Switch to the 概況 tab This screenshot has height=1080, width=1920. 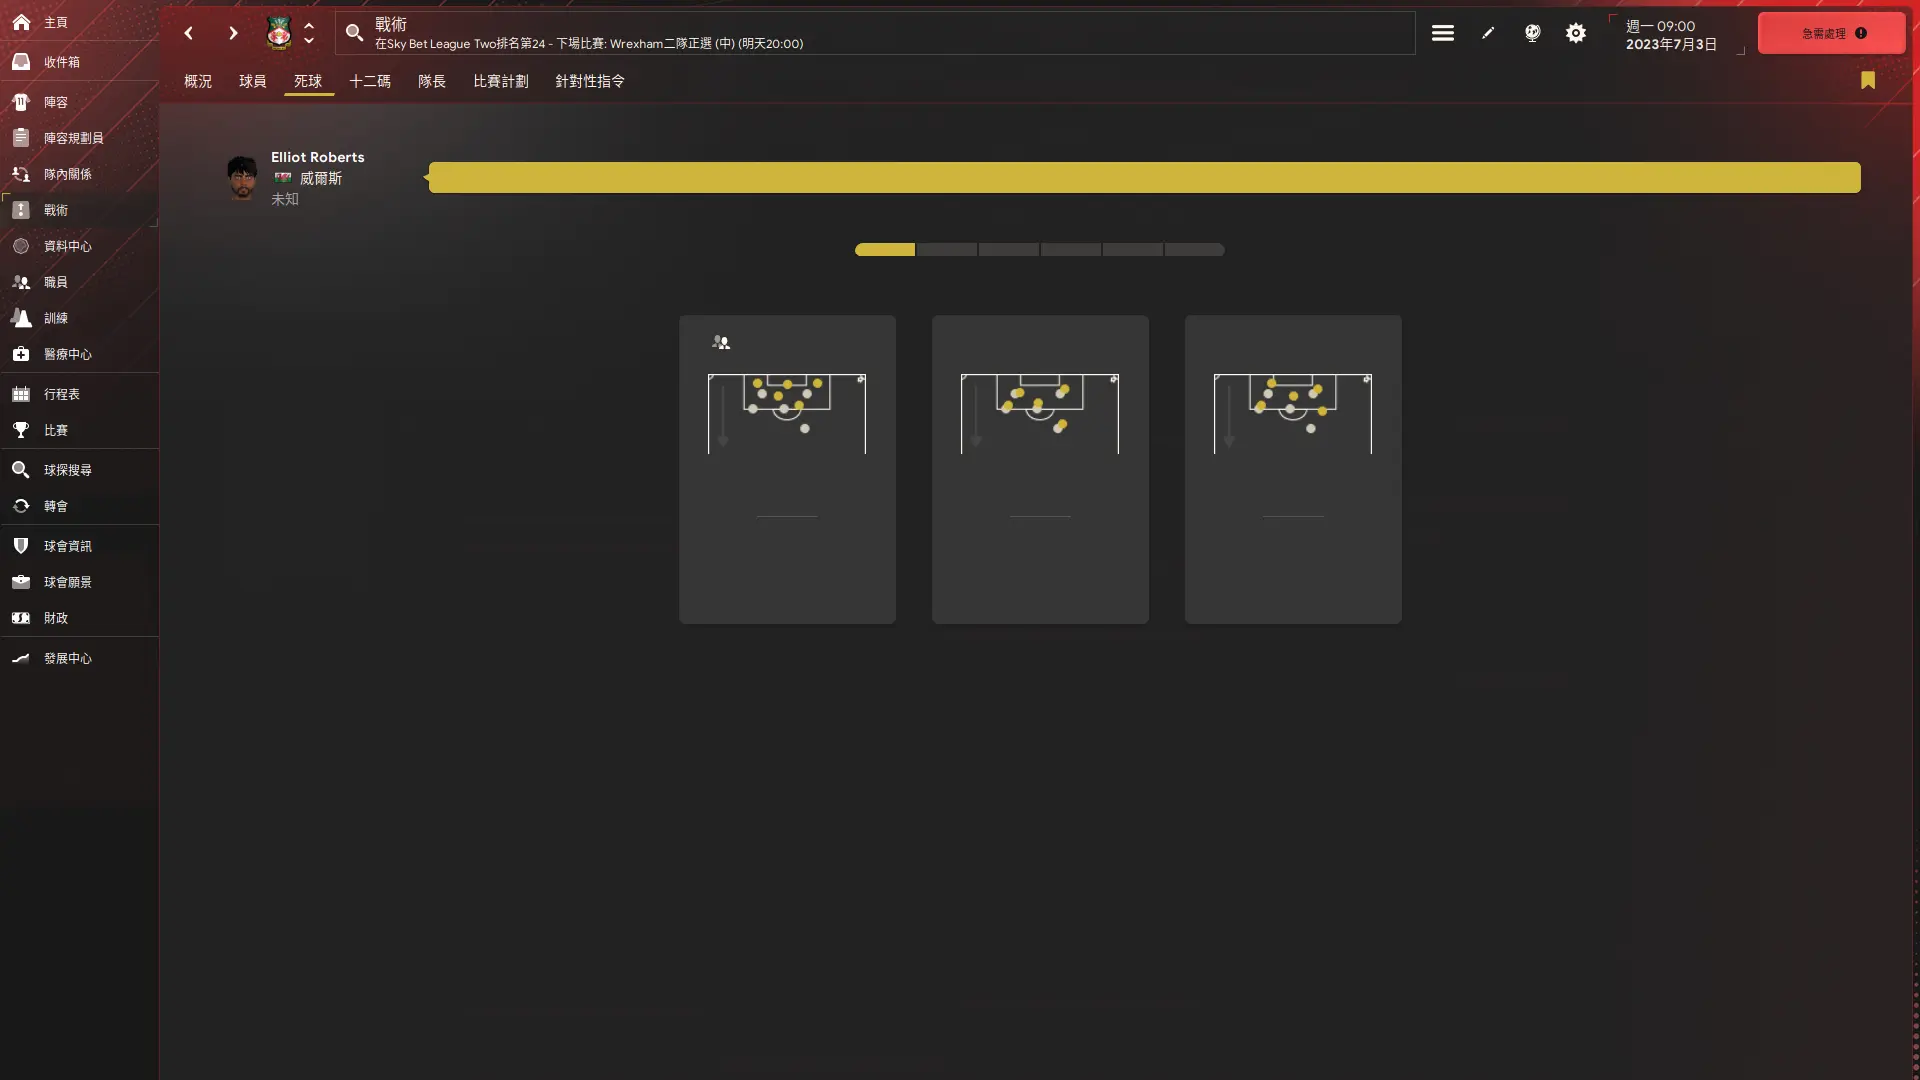pos(198,81)
